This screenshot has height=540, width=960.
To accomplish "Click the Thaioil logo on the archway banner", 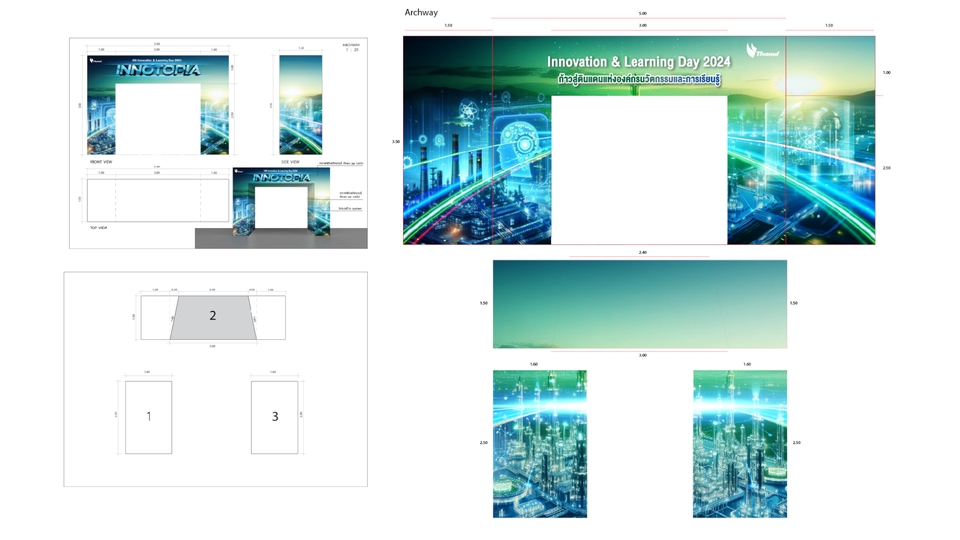I will (x=762, y=51).
